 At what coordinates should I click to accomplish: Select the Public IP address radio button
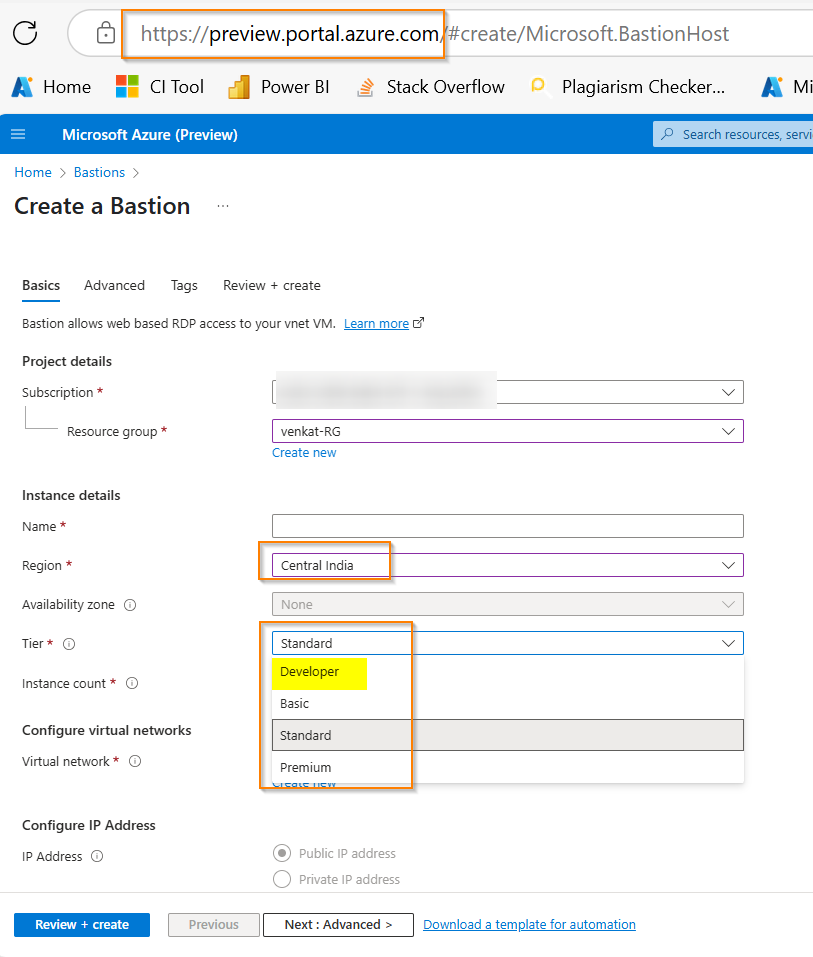[x=282, y=853]
